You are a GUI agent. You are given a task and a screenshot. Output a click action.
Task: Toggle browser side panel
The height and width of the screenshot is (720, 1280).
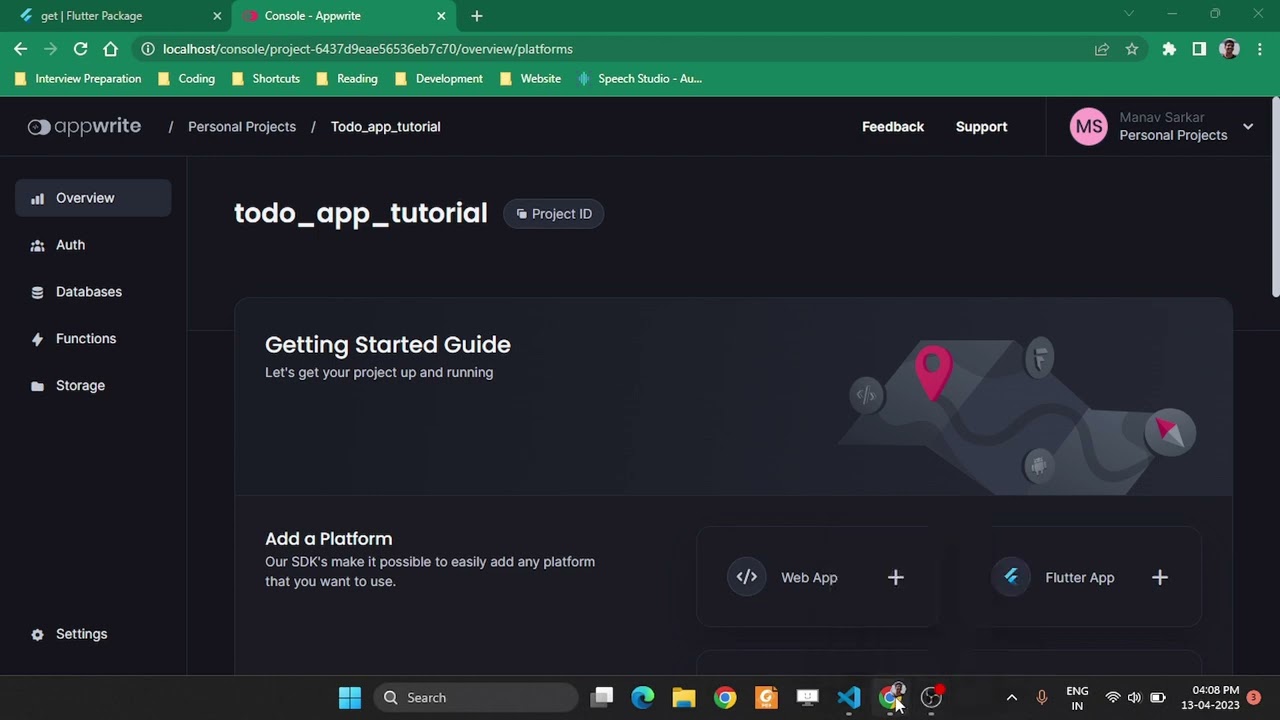pyautogui.click(x=1199, y=49)
